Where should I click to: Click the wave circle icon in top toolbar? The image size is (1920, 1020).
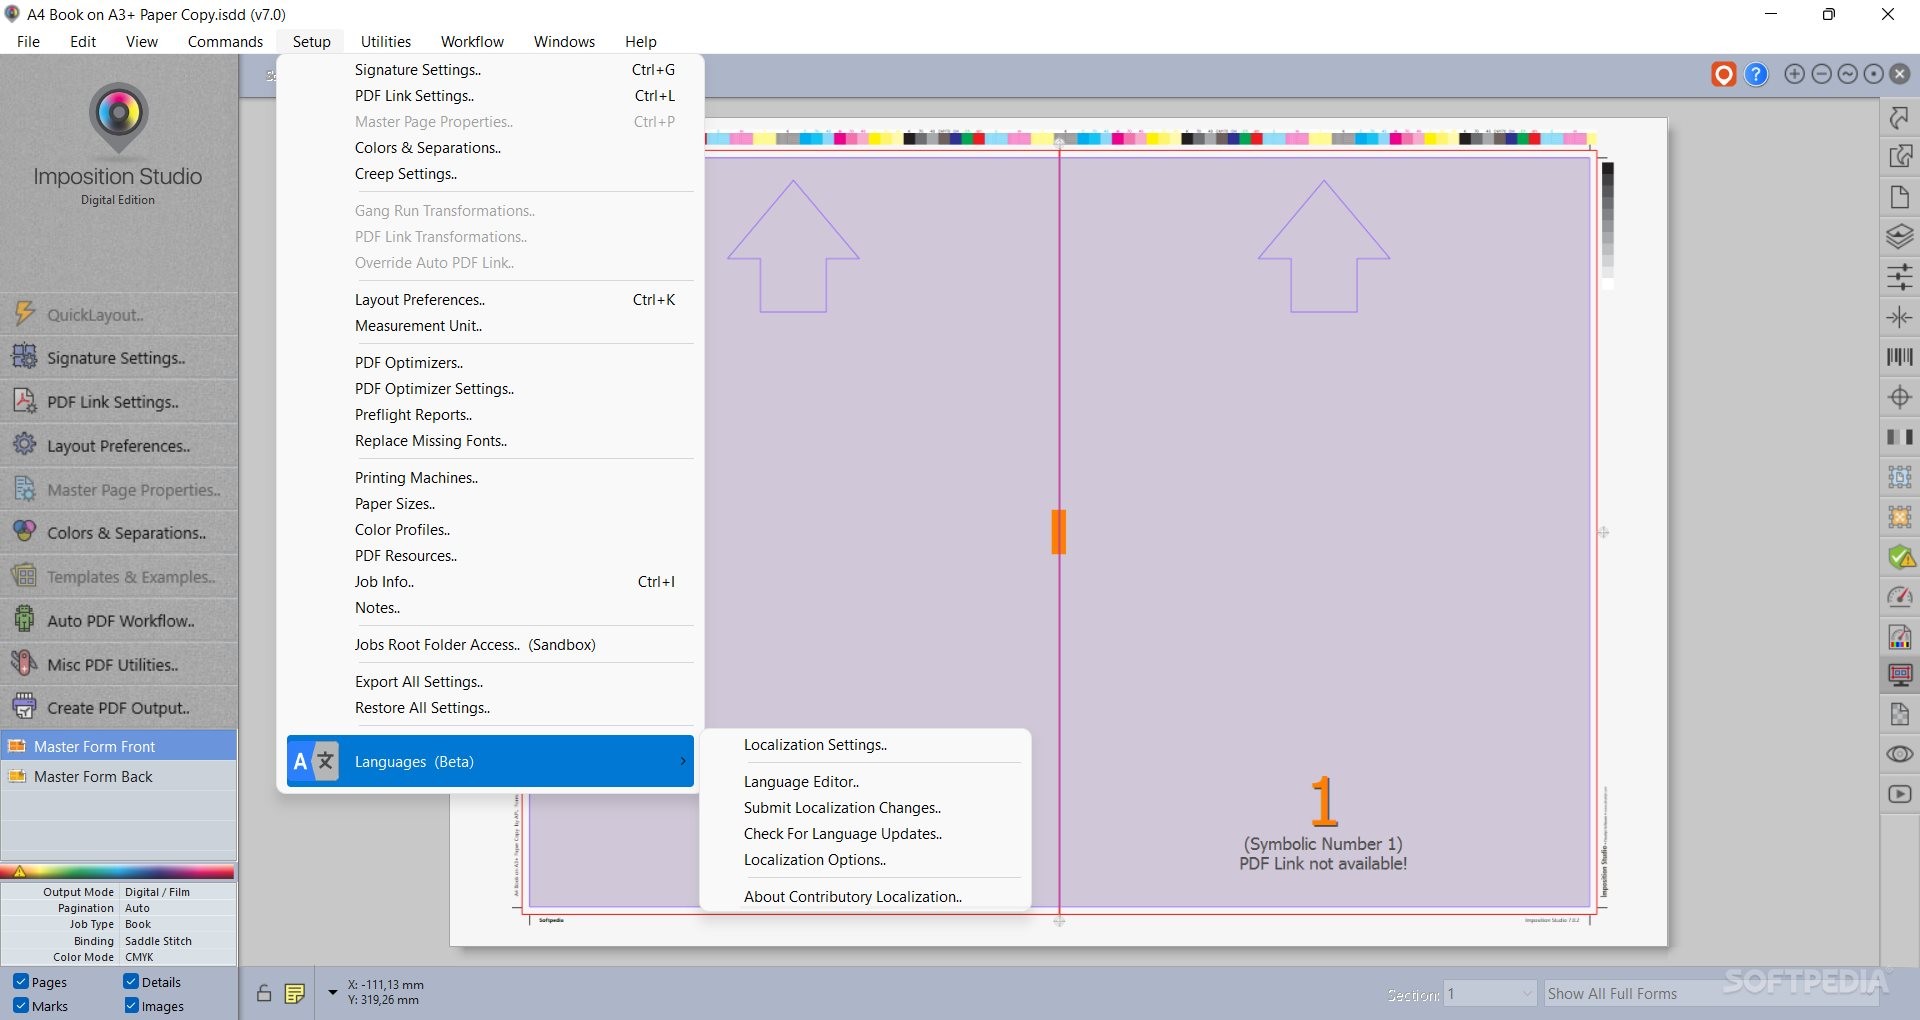(1847, 74)
